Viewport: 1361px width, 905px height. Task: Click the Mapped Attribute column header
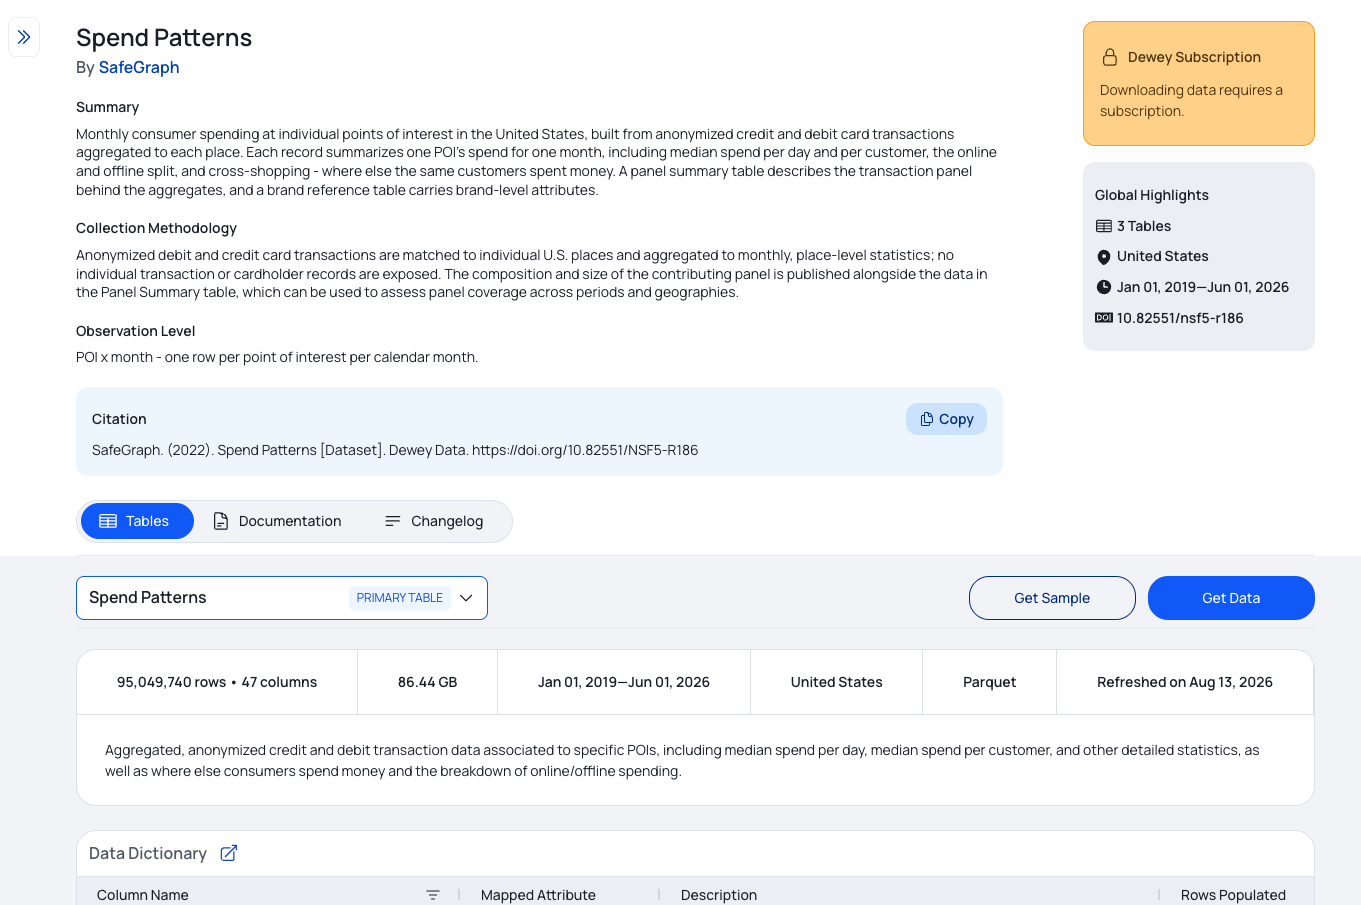pyautogui.click(x=538, y=895)
